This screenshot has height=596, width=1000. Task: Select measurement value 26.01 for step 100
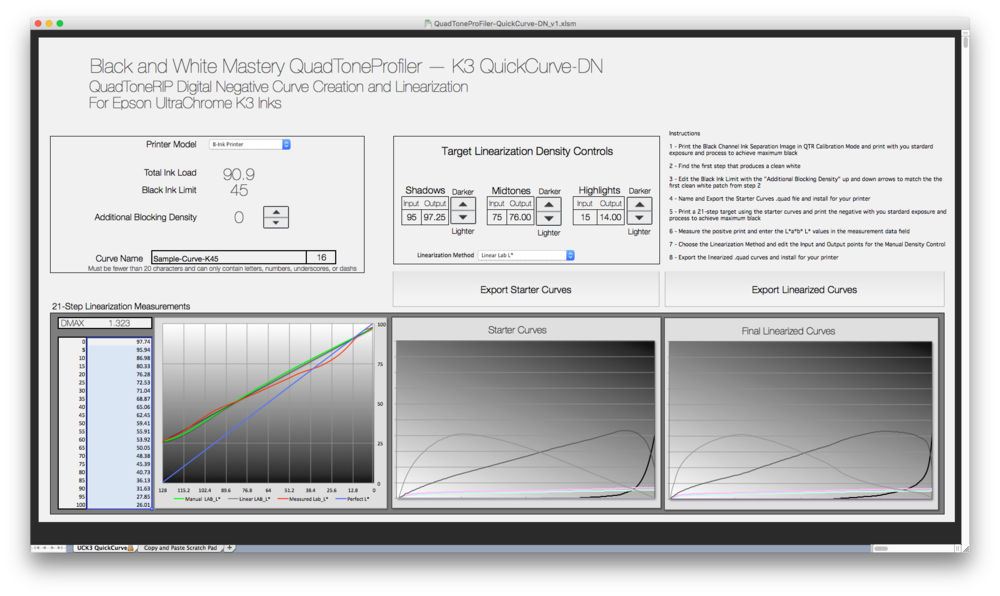pyautogui.click(x=119, y=505)
